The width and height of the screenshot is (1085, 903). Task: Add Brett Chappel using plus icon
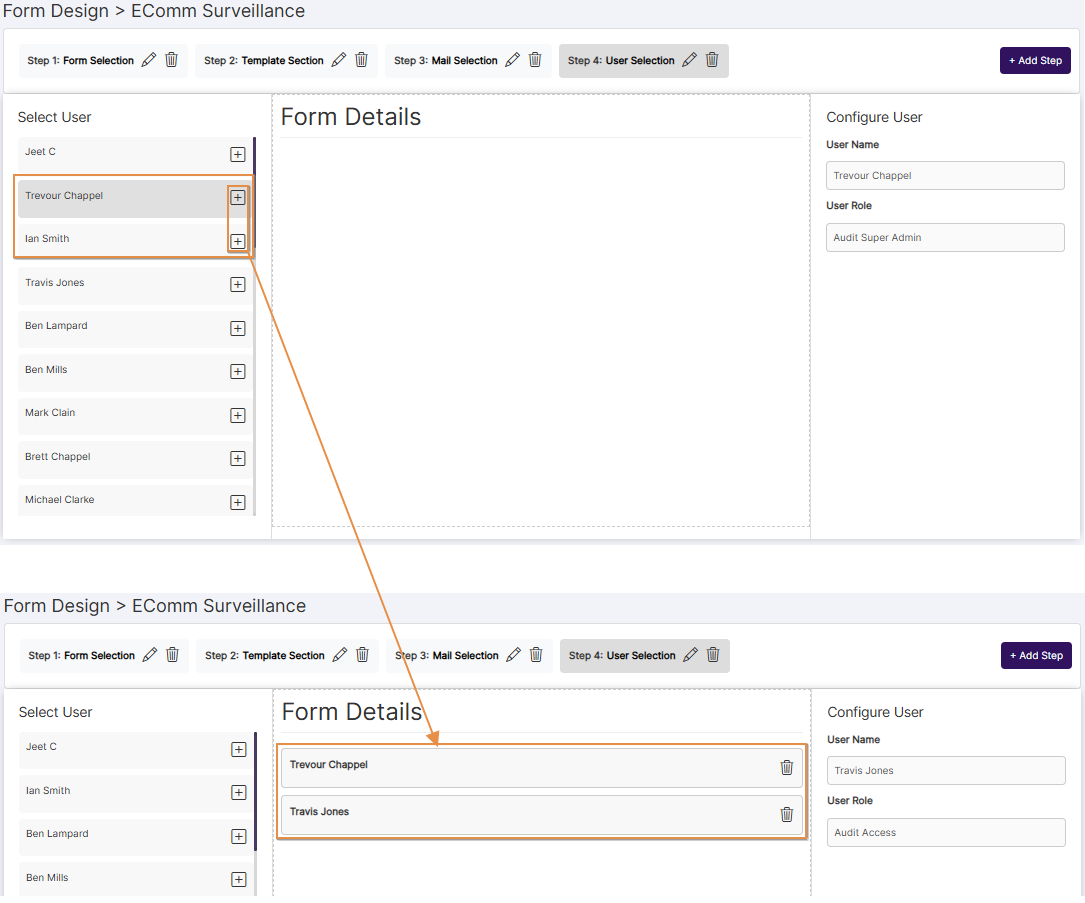tap(237, 459)
